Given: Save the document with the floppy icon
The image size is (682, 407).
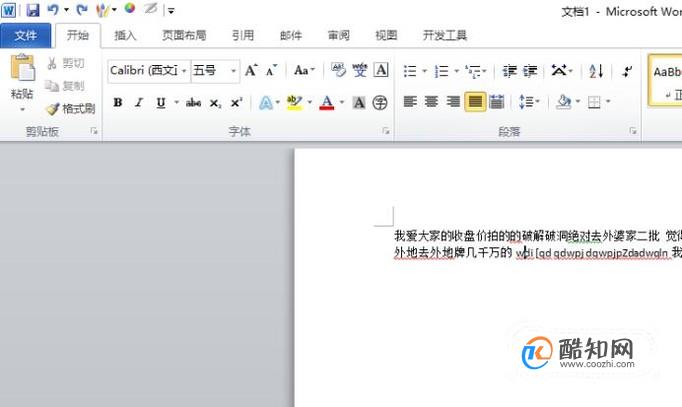Looking at the screenshot, I should (33, 10).
